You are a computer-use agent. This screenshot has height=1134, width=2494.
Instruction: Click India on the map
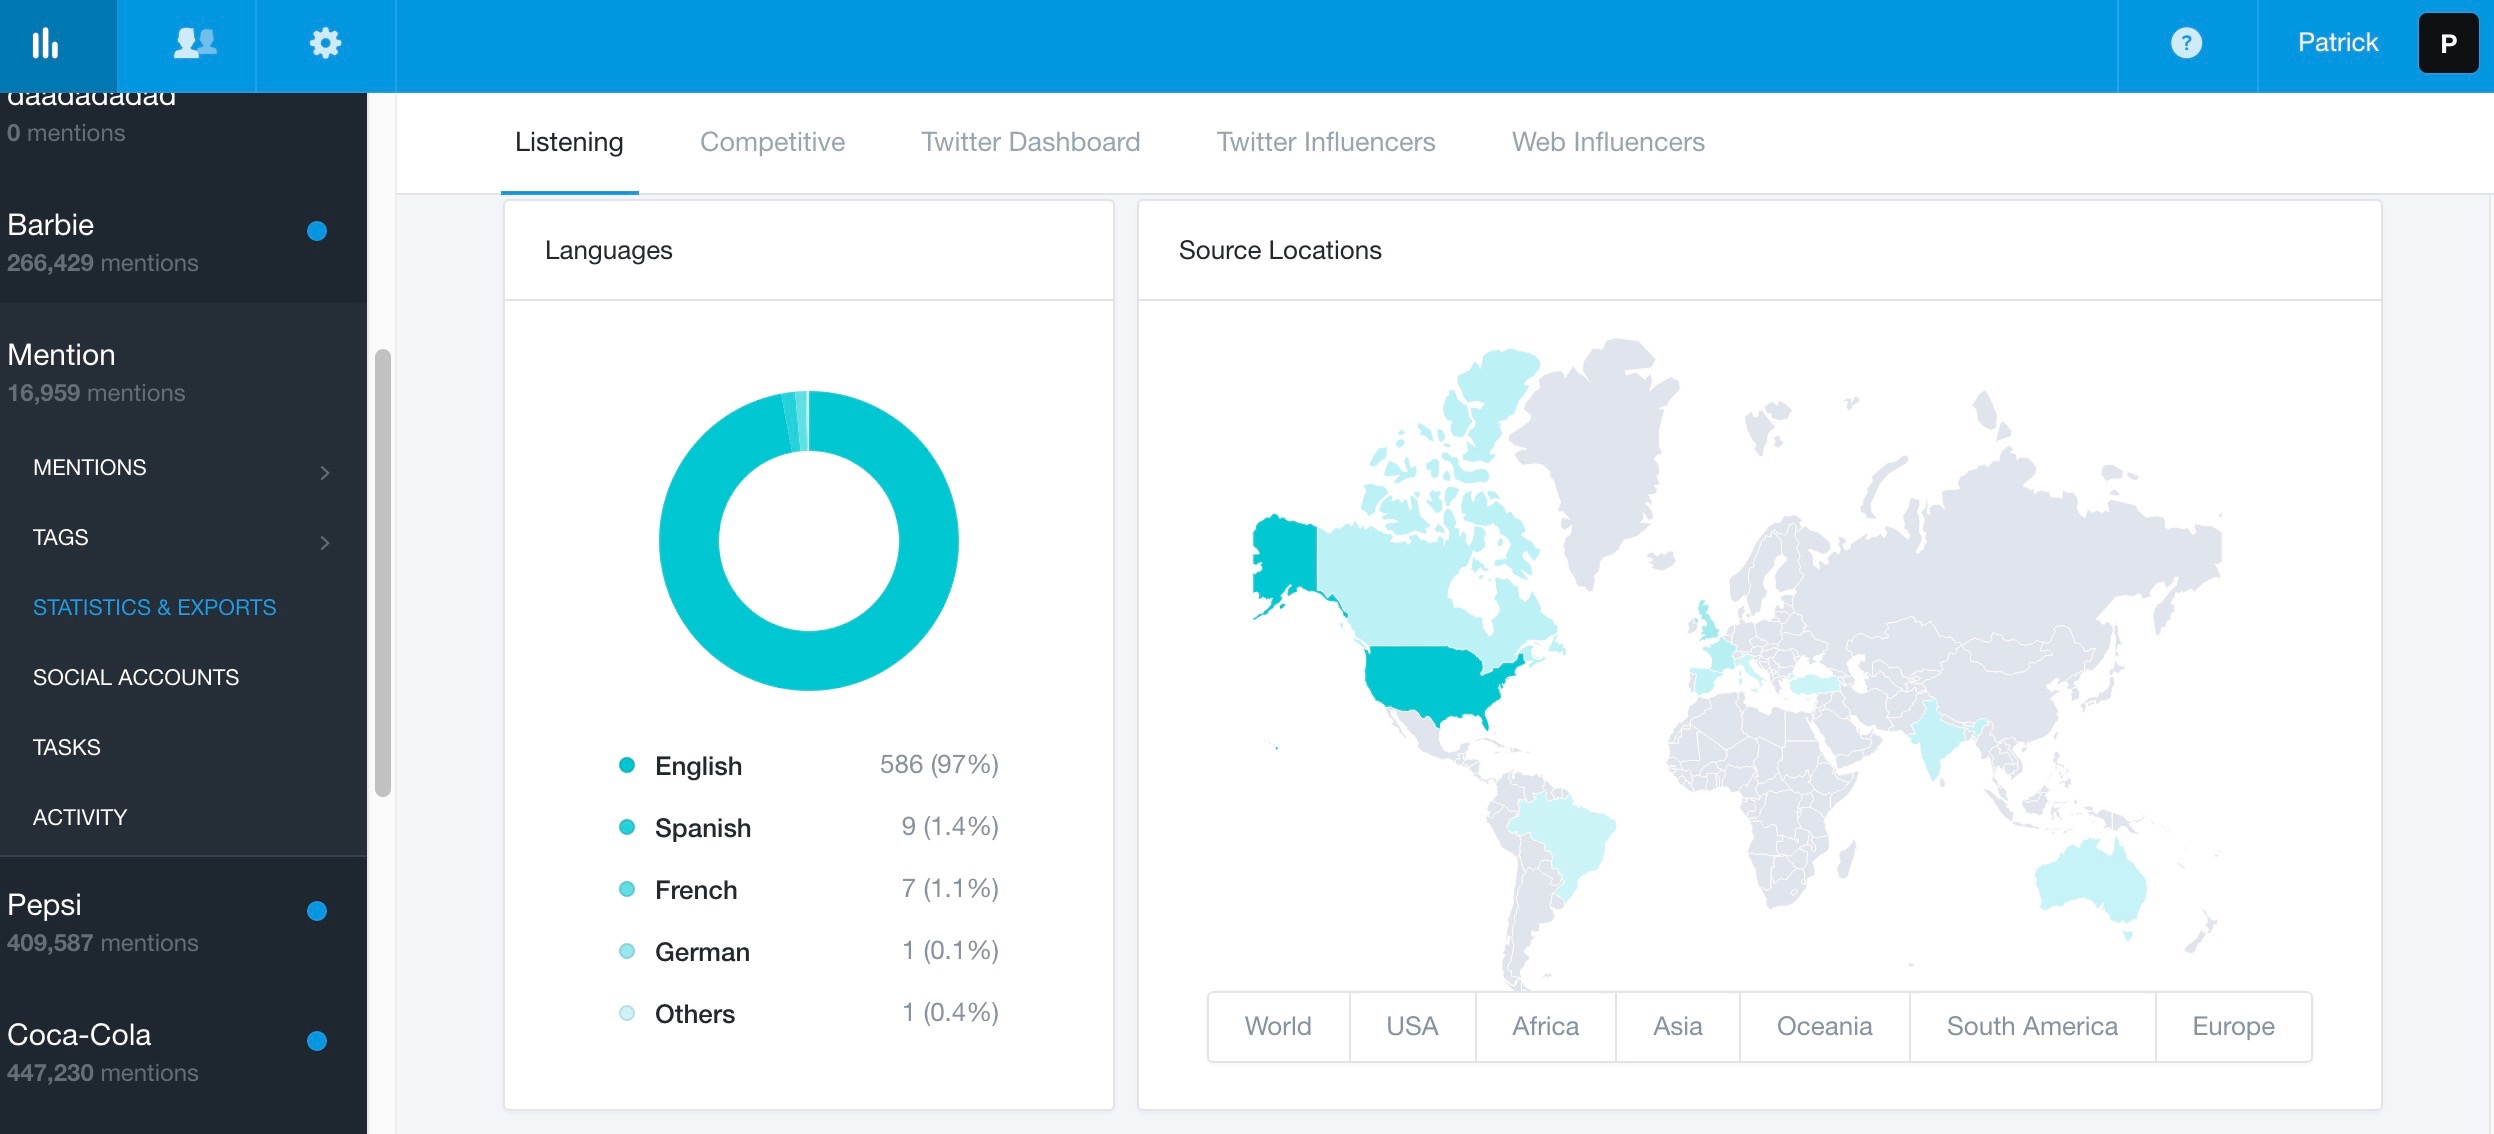click(1935, 738)
